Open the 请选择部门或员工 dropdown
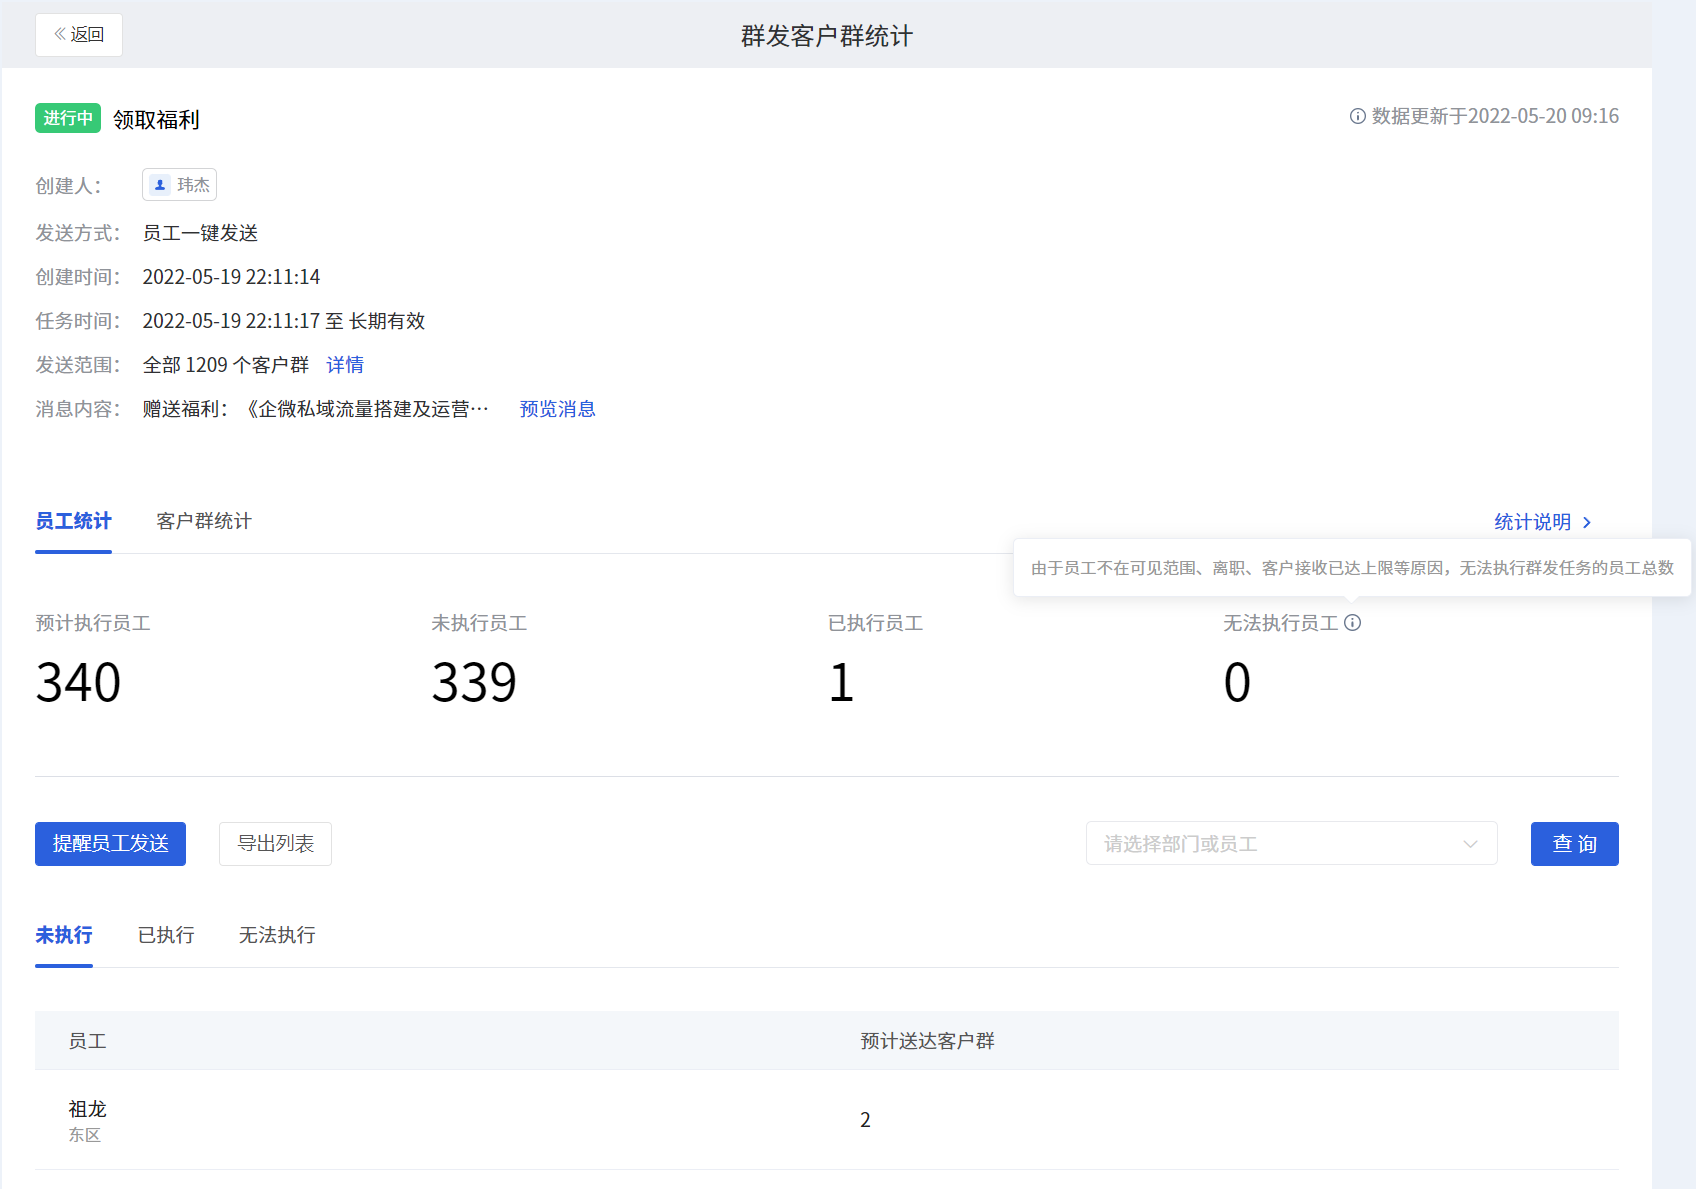Image resolution: width=1696 pixels, height=1189 pixels. click(x=1291, y=844)
